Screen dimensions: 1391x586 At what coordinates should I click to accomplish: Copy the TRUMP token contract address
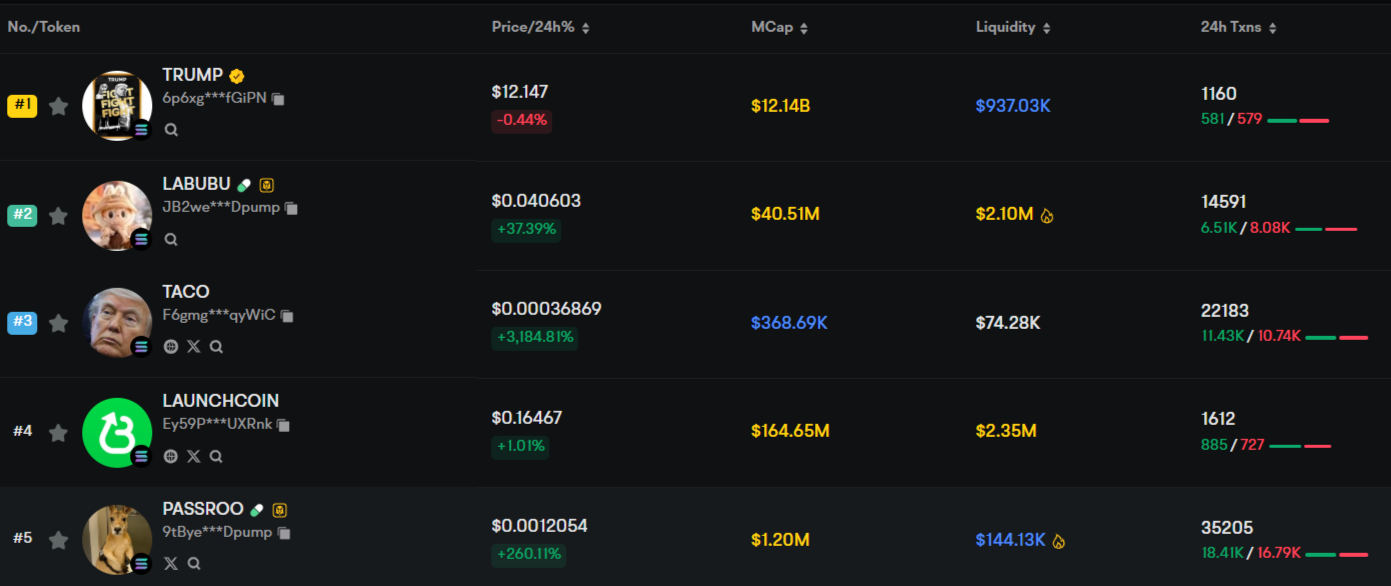click(x=278, y=99)
